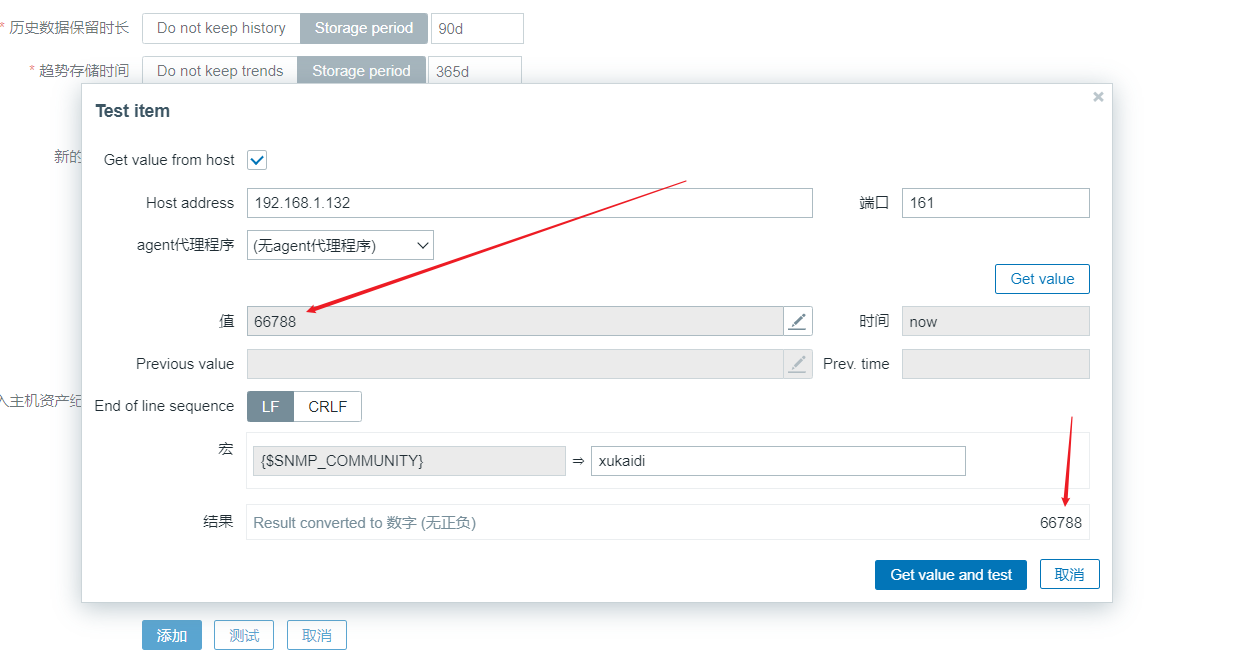The height and width of the screenshot is (658, 1251).
Task: Choose Do not keep trends option
Action: coord(220,71)
